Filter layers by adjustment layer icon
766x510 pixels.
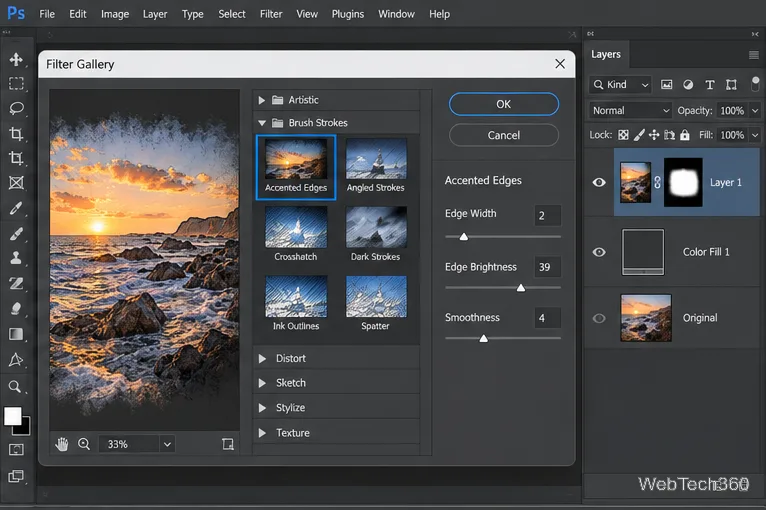[x=688, y=85]
